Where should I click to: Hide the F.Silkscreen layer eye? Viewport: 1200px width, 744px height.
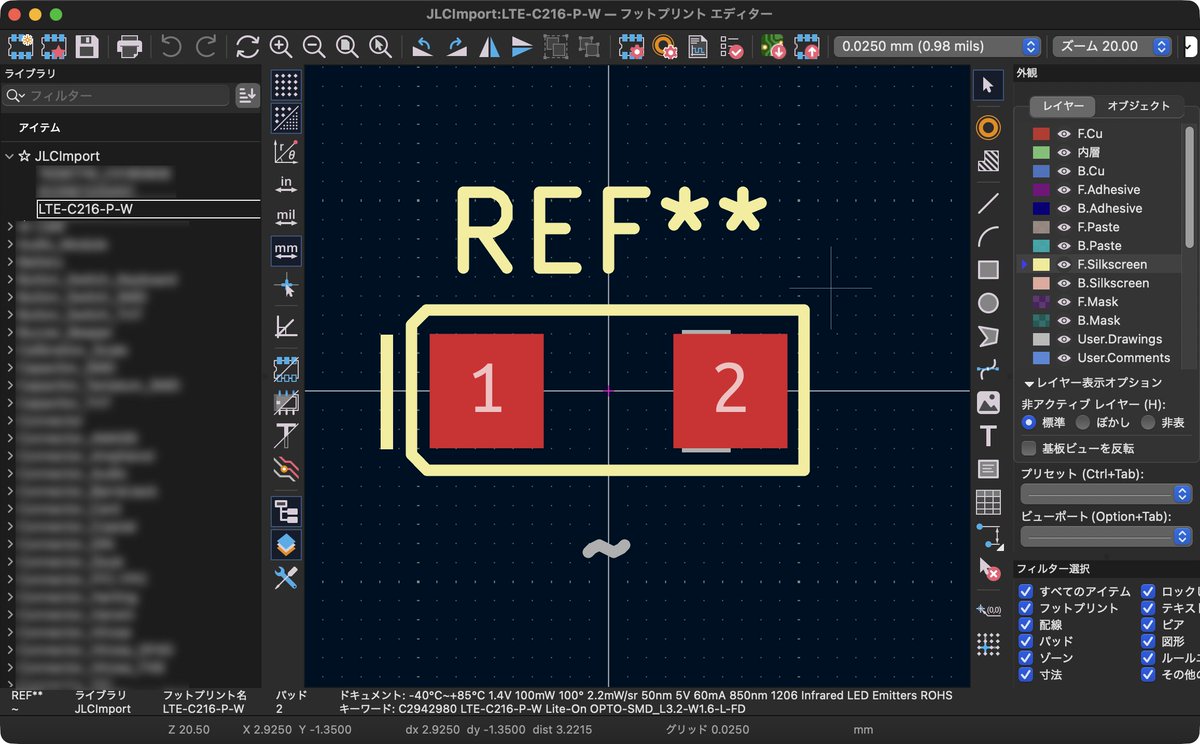tap(1064, 264)
